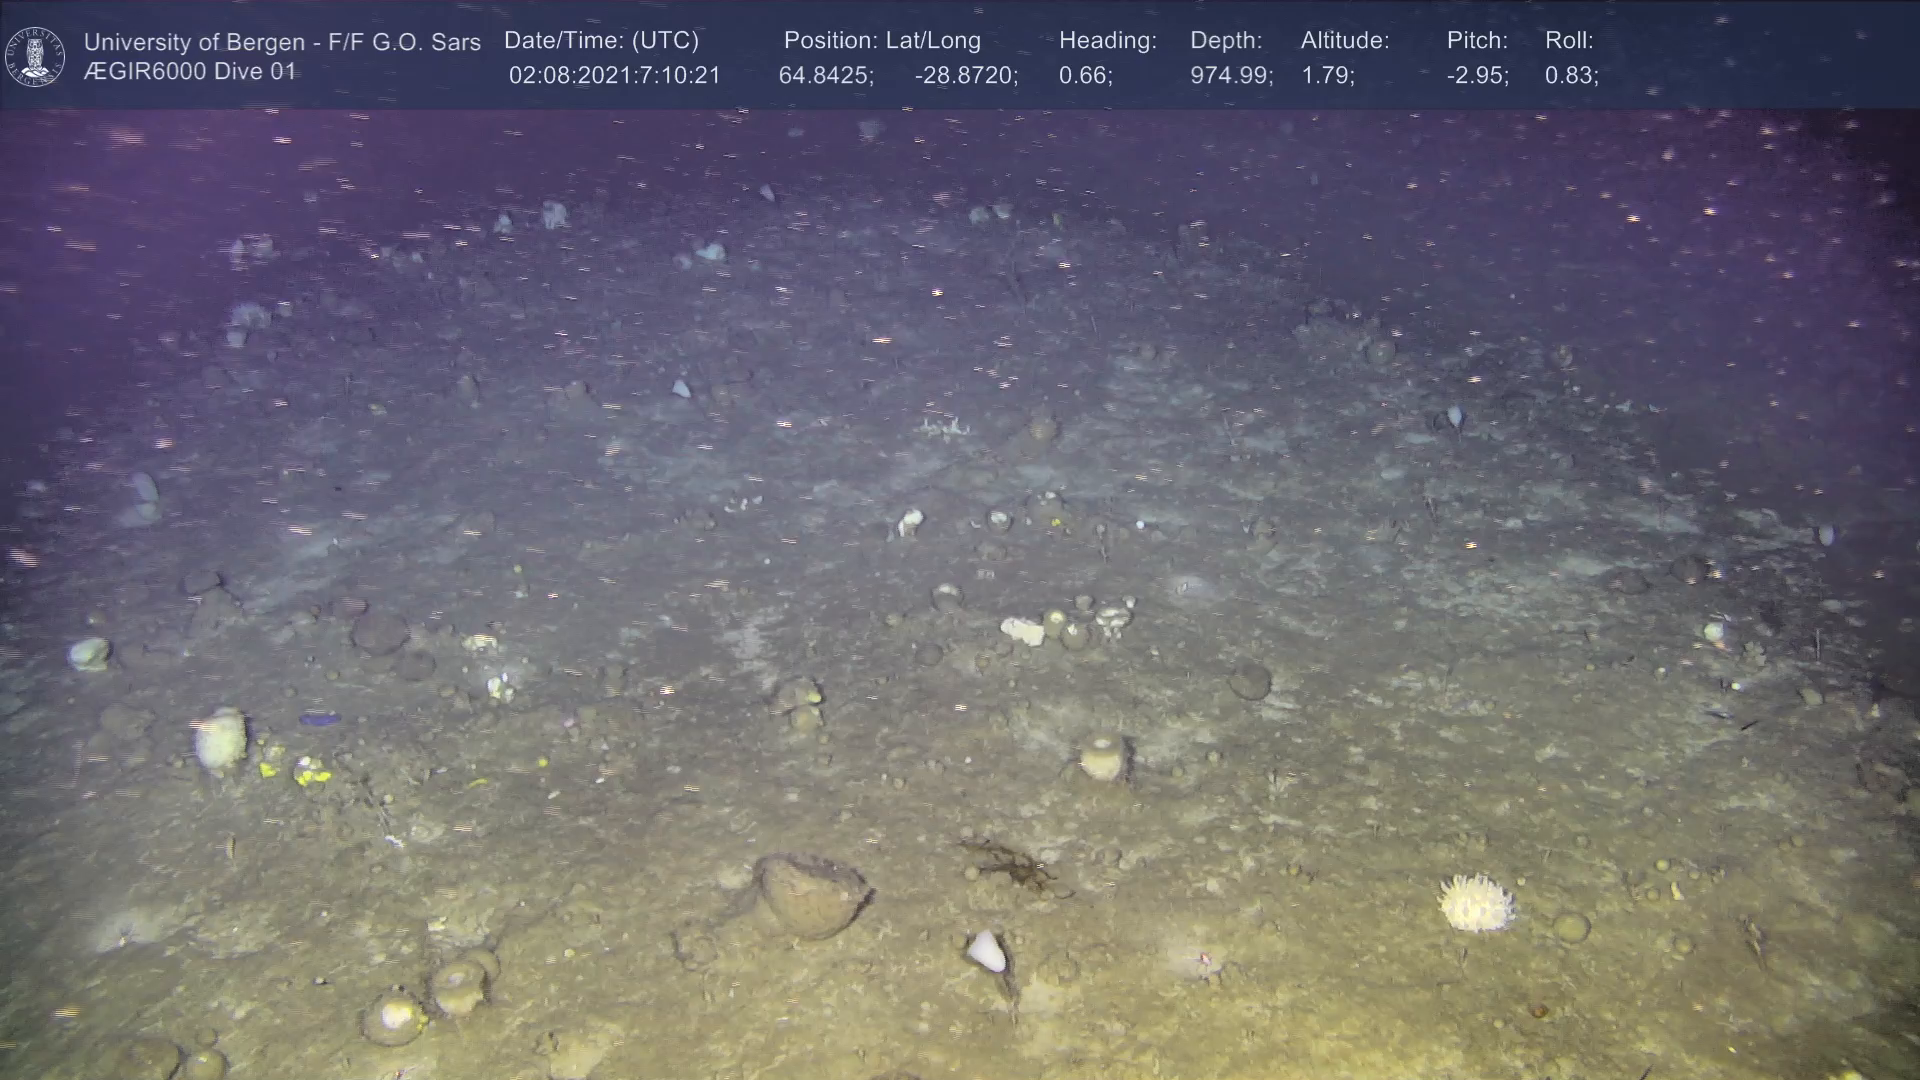Screen dimensions: 1920x1080
Task: Click the Heading: header label
Action: point(1107,41)
